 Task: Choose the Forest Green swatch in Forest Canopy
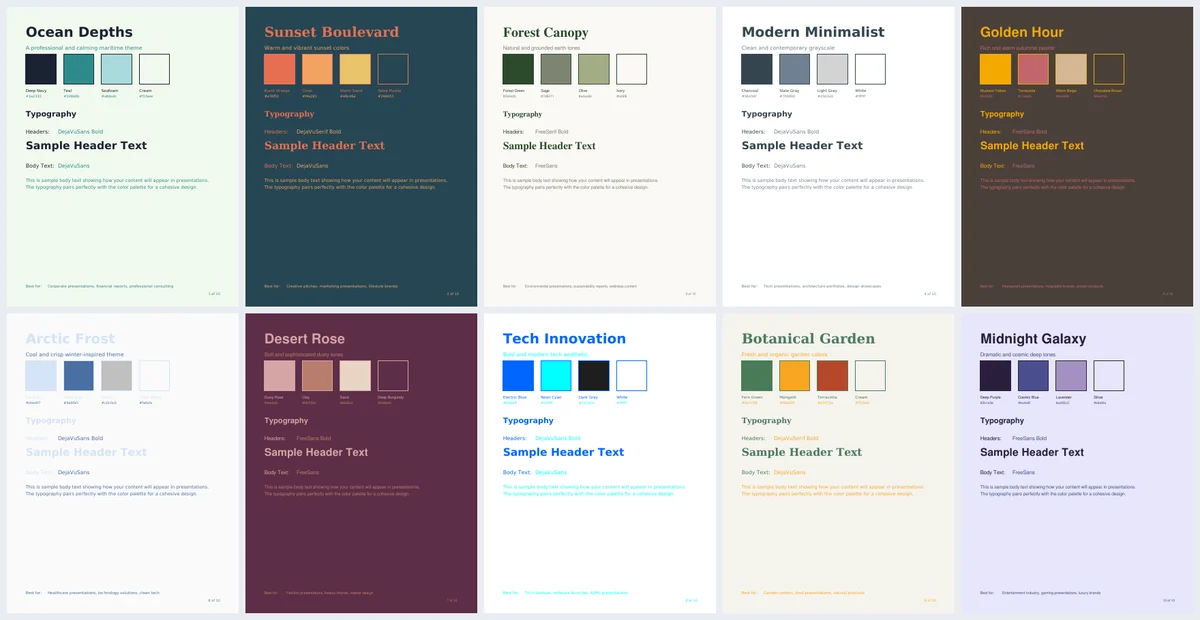(518, 69)
